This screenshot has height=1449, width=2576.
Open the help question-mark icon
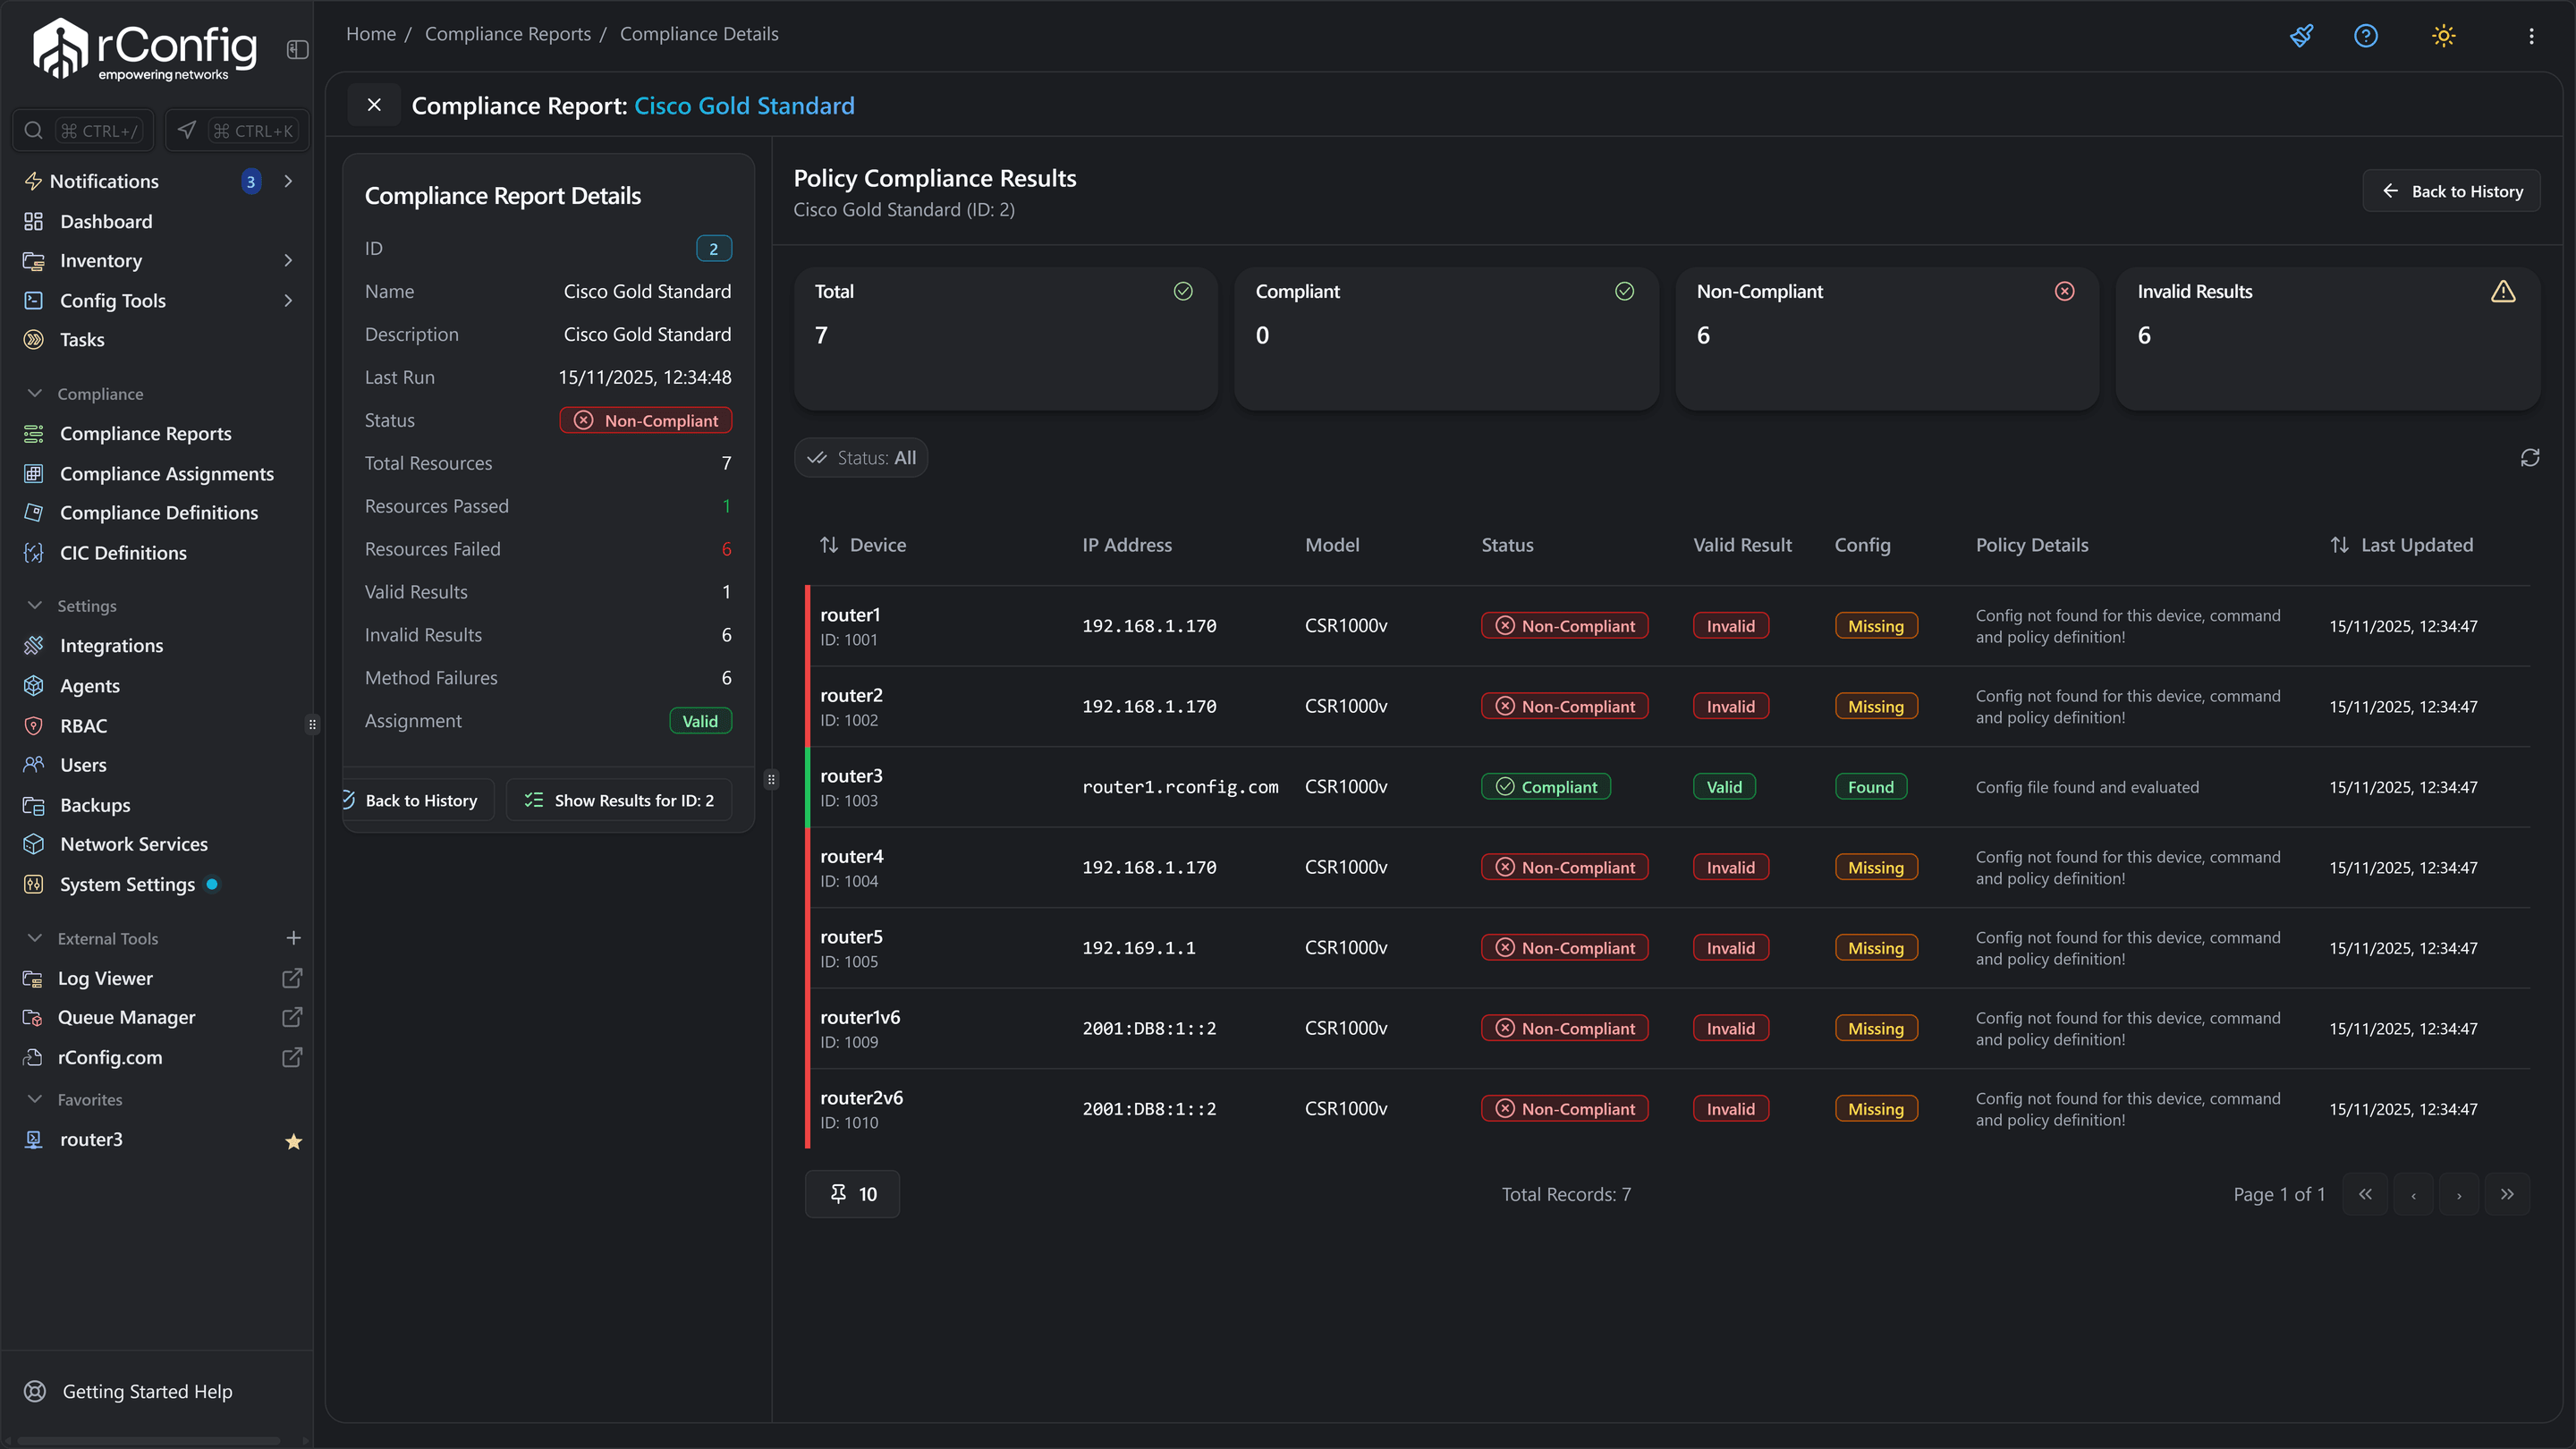(2366, 36)
